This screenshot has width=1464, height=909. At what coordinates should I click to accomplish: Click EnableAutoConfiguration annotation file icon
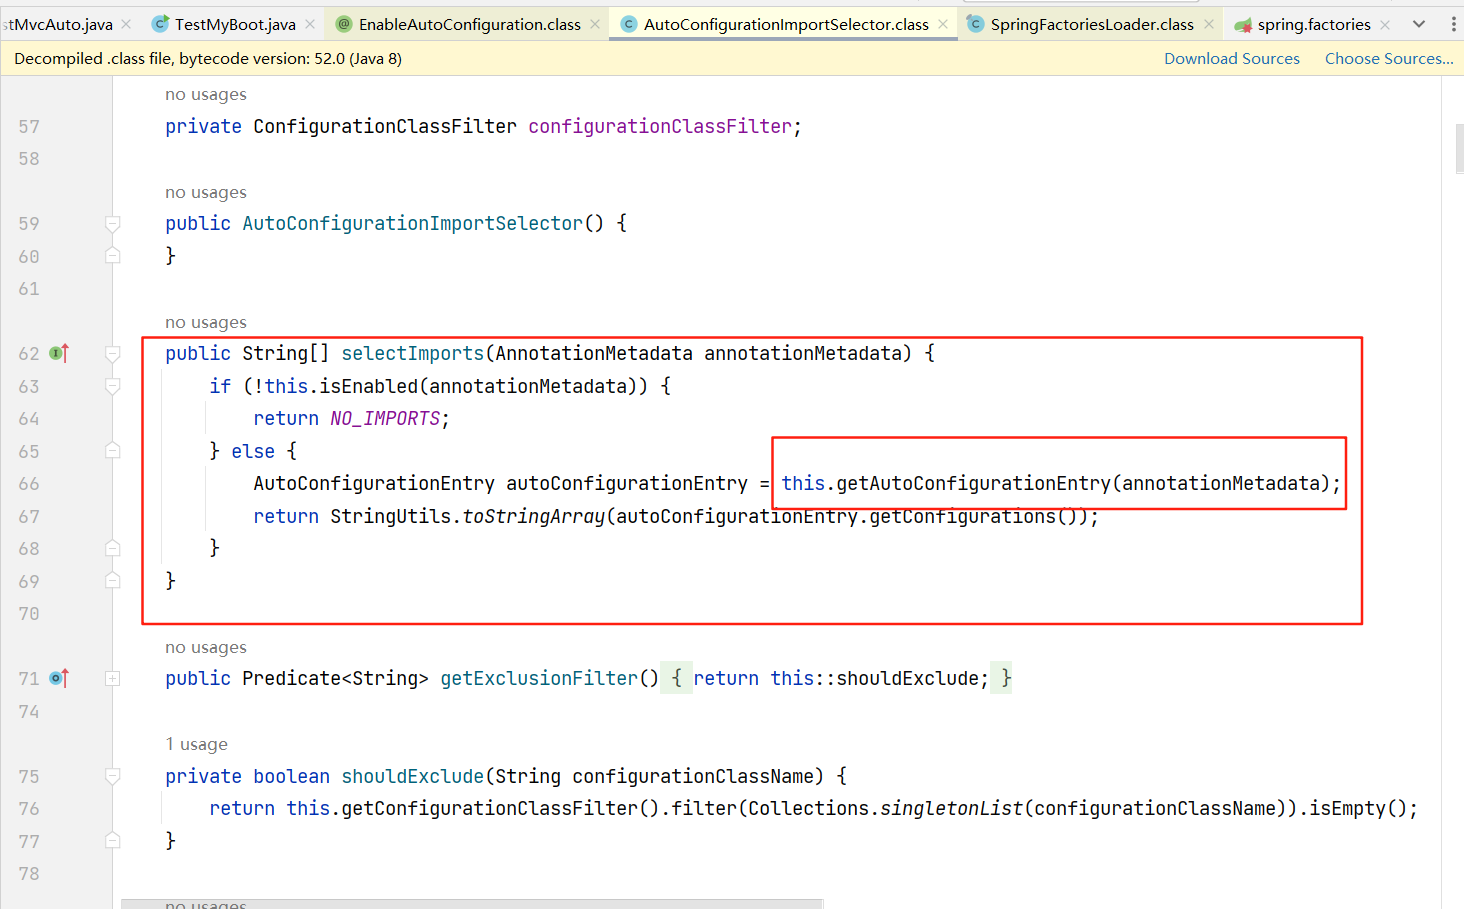pos(344,24)
